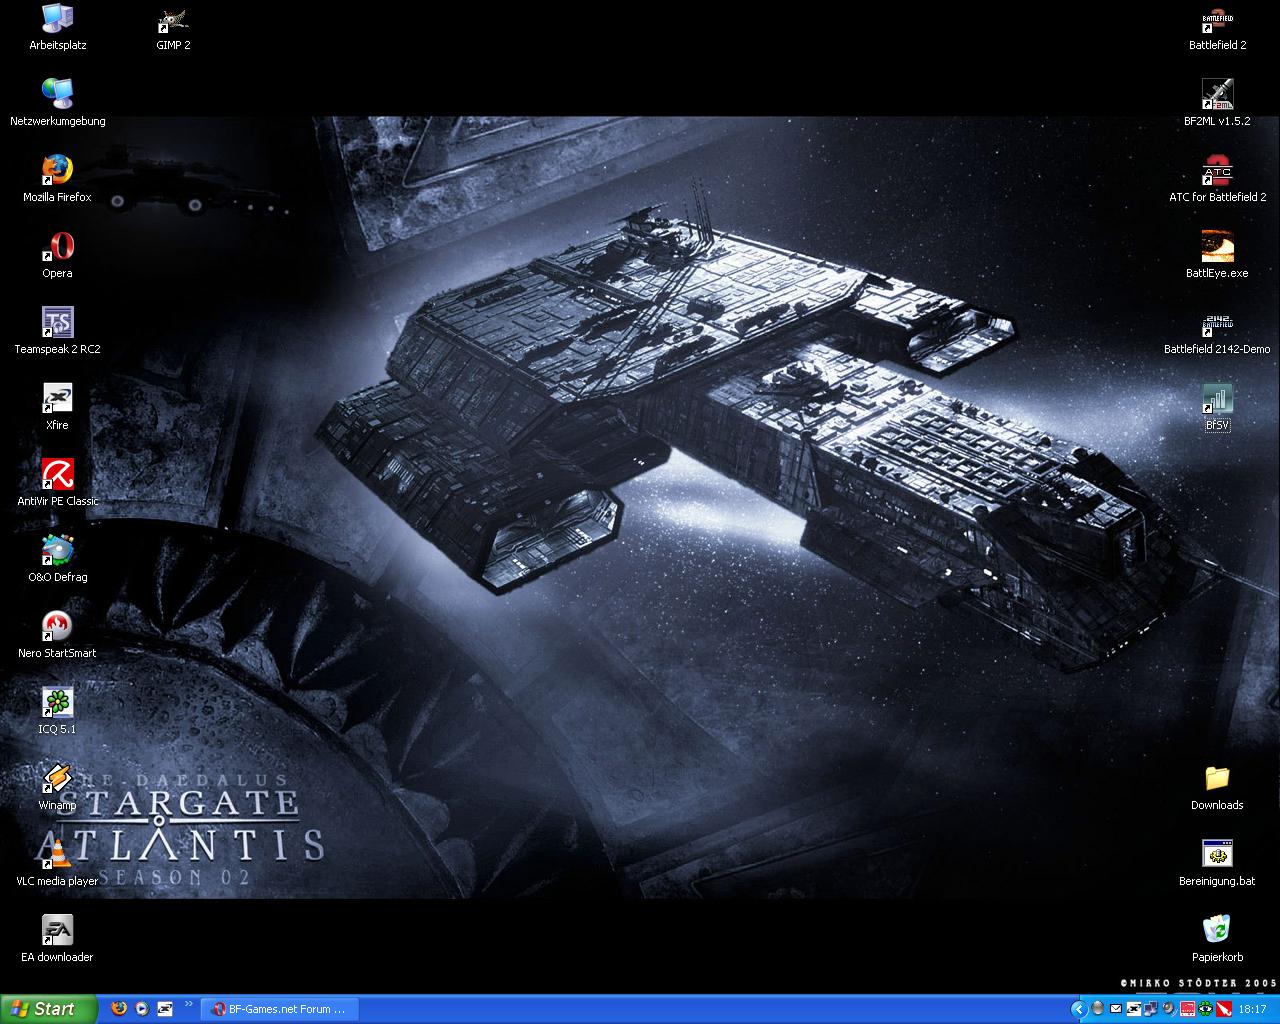The image size is (1280, 1024).
Task: Select the ATC for Battlefield 2 icon
Action: (1217, 180)
